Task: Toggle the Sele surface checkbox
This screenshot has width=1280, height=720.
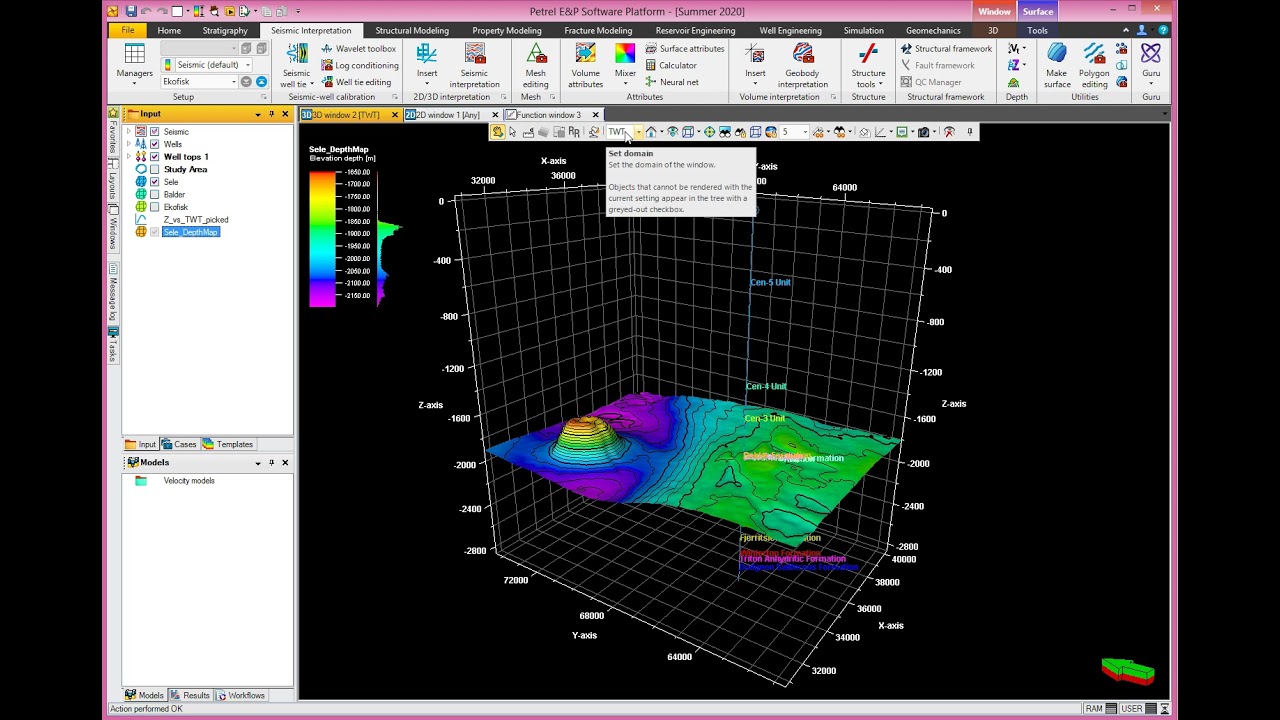Action: (154, 182)
